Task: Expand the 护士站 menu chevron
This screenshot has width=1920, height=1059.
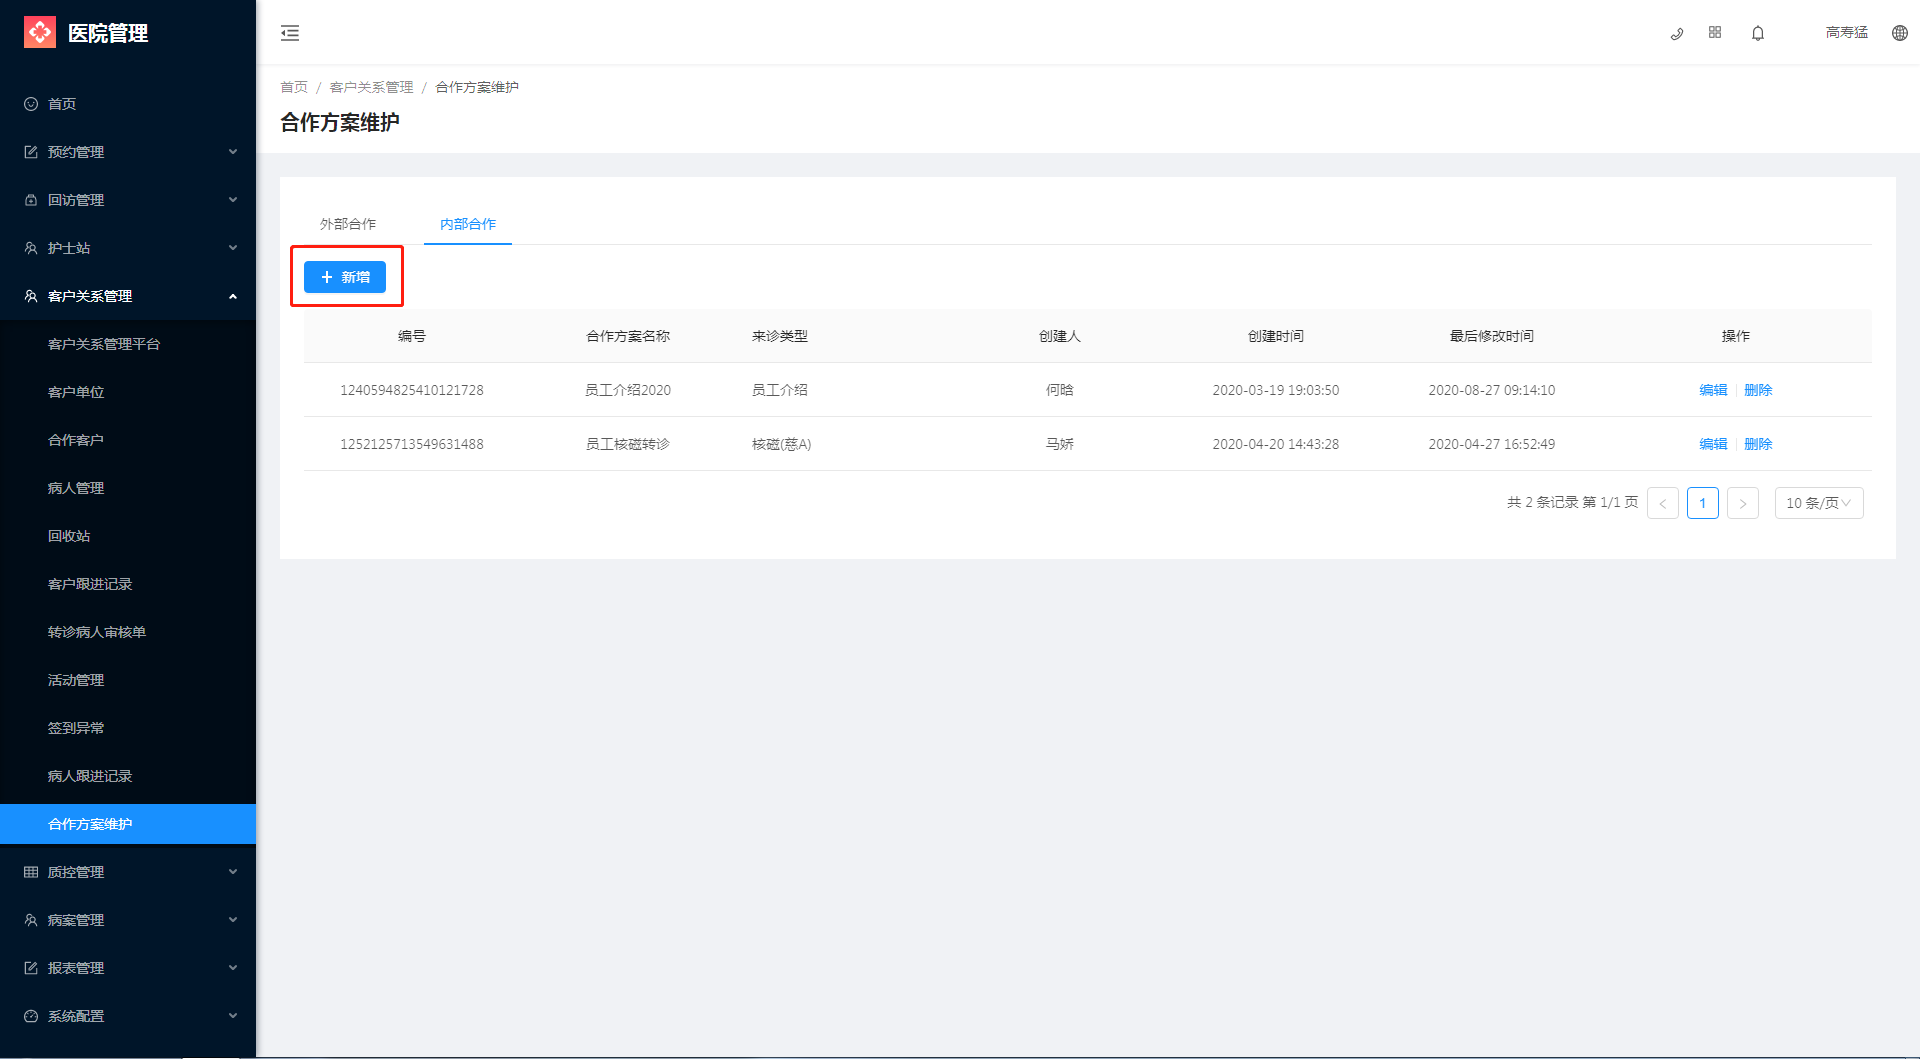Action: [233, 248]
